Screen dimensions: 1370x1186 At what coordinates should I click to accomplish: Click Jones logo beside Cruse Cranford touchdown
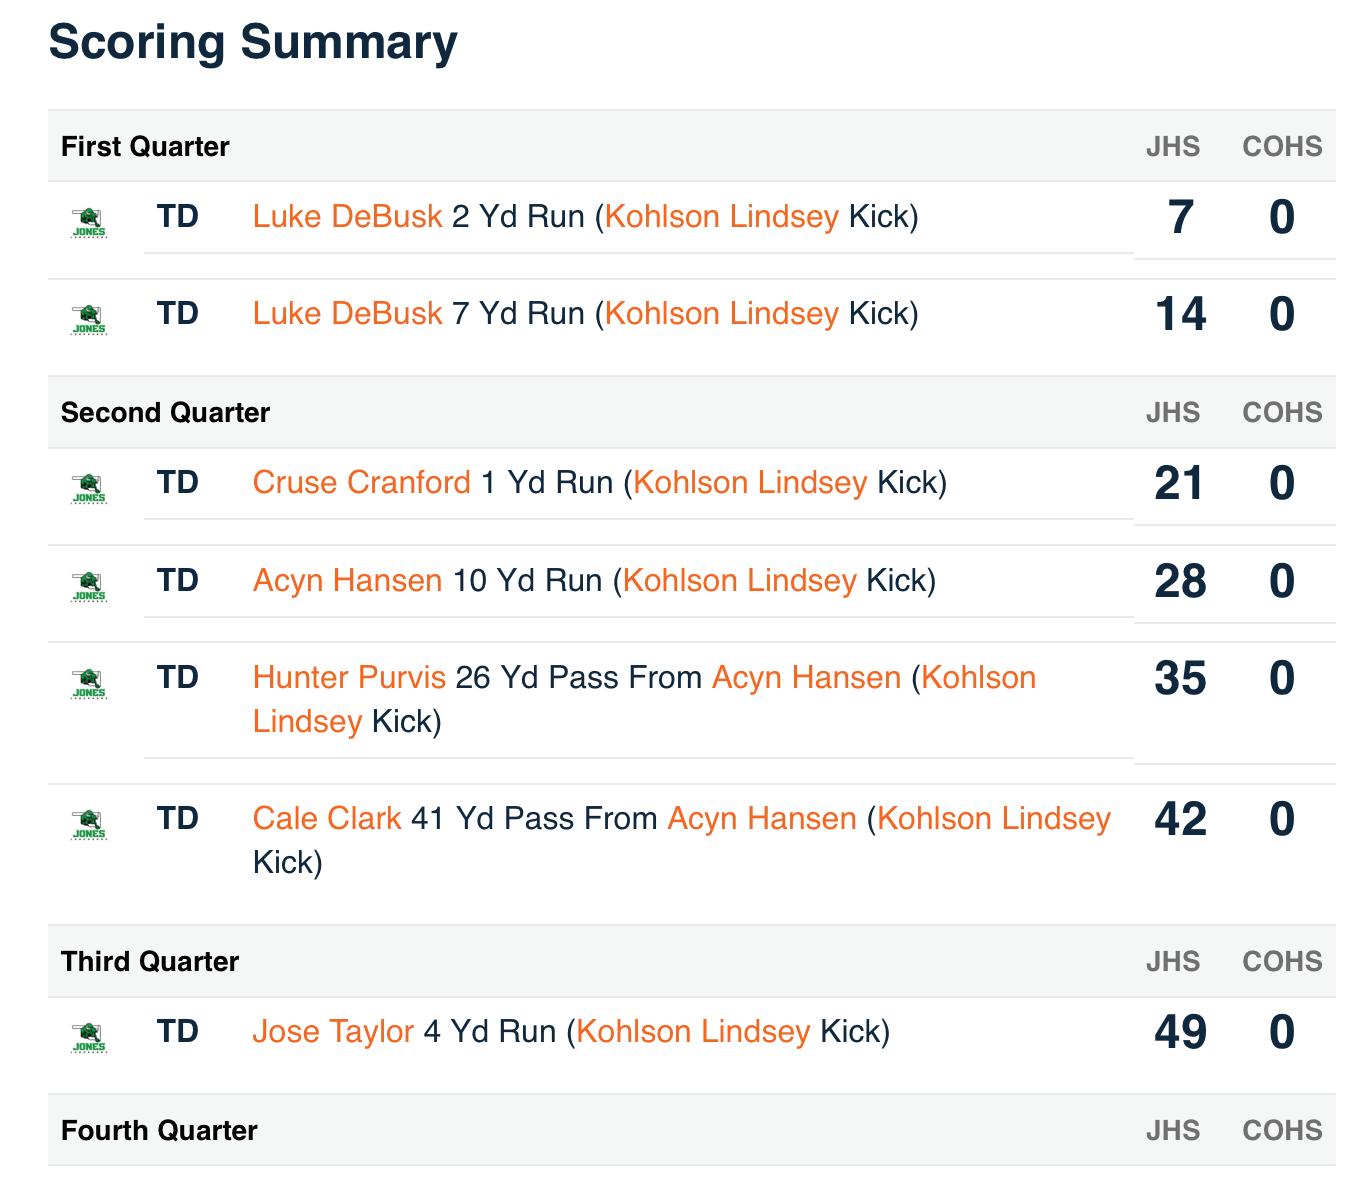(x=89, y=487)
